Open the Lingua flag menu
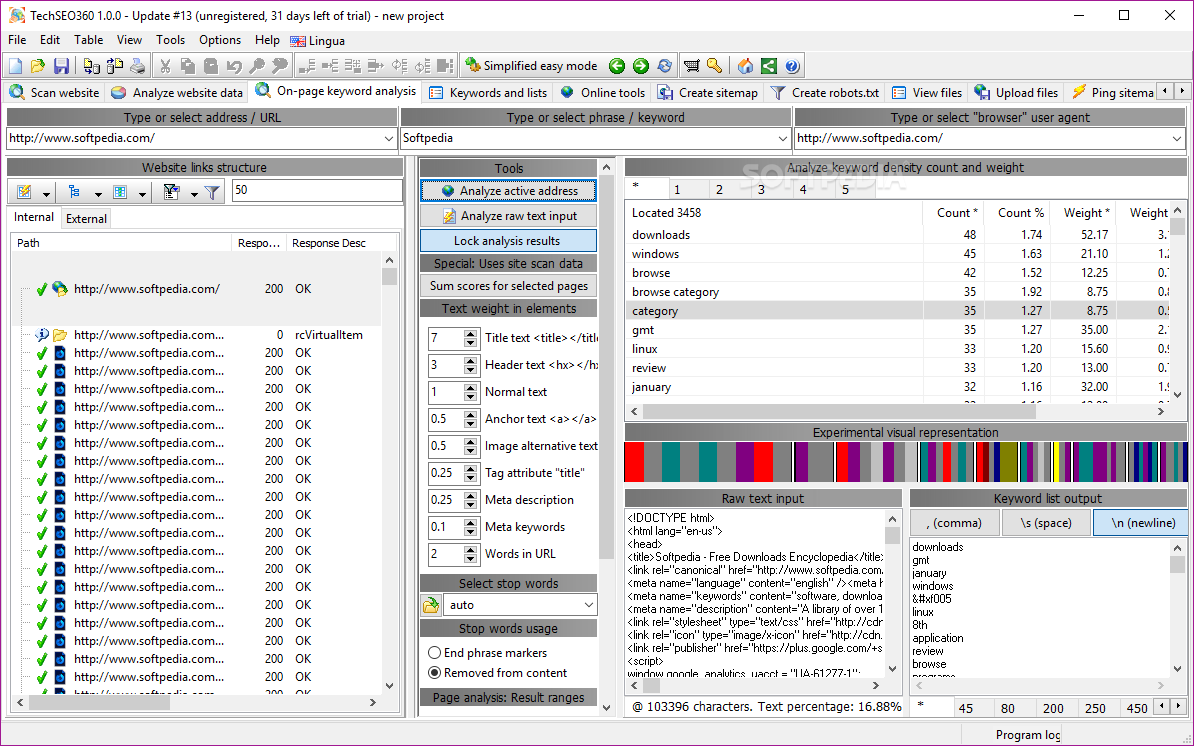Image resolution: width=1194 pixels, height=746 pixels. point(318,41)
